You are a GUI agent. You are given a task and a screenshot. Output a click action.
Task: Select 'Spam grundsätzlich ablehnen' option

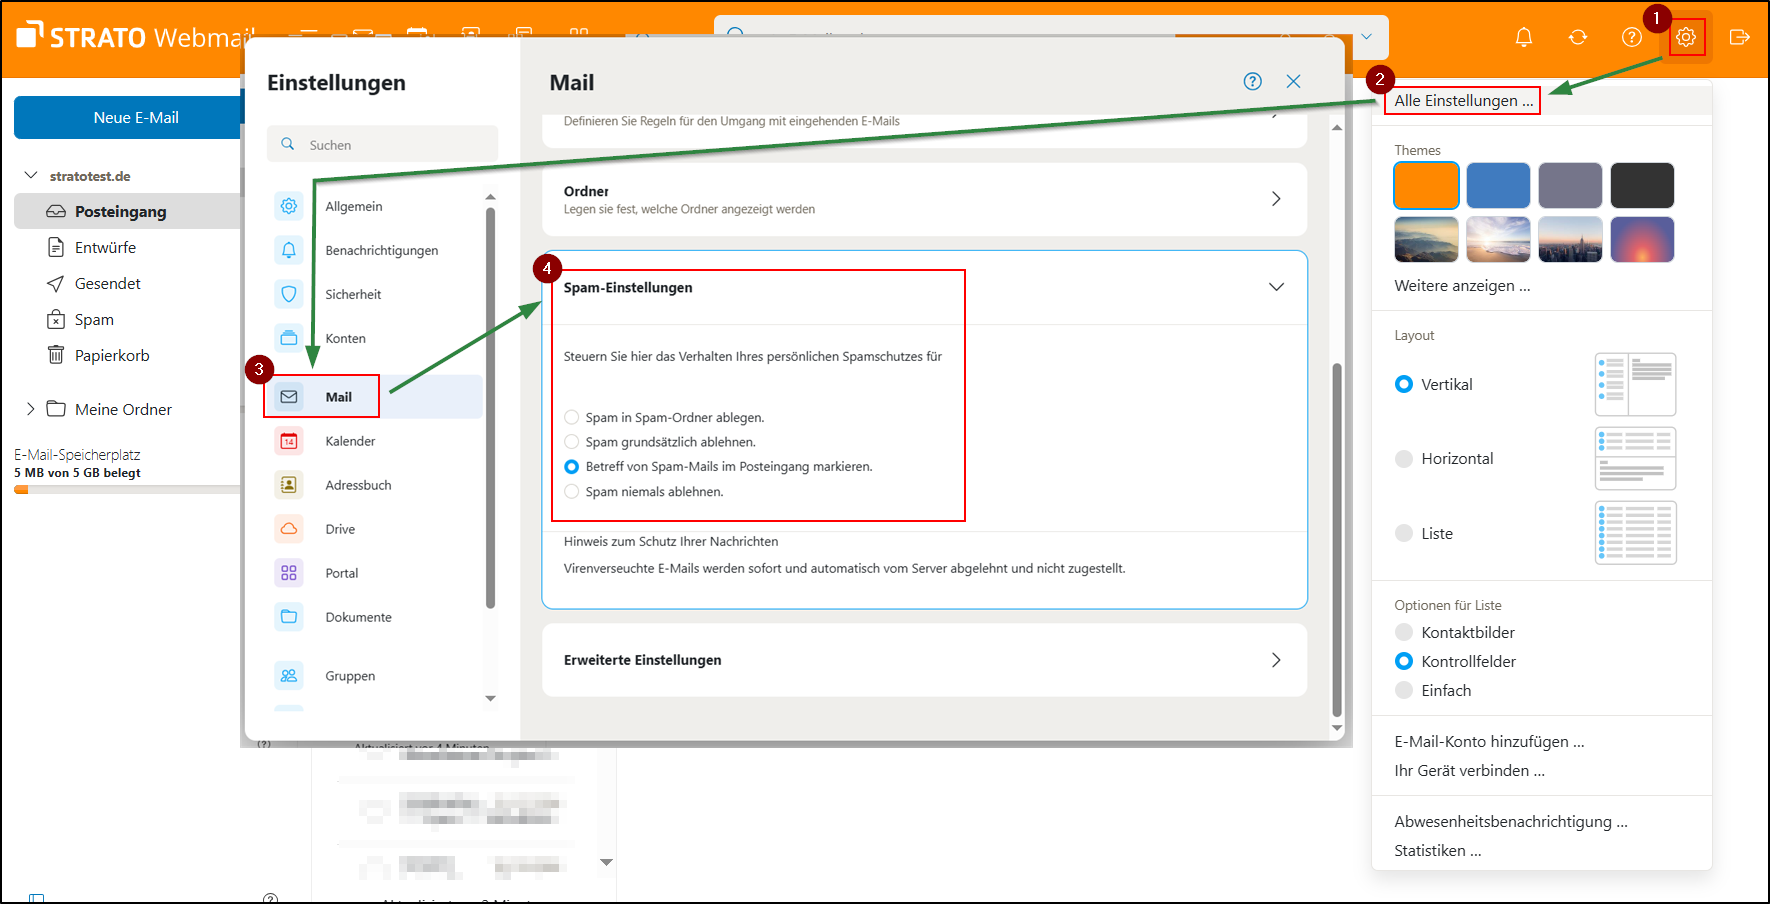pos(572,442)
